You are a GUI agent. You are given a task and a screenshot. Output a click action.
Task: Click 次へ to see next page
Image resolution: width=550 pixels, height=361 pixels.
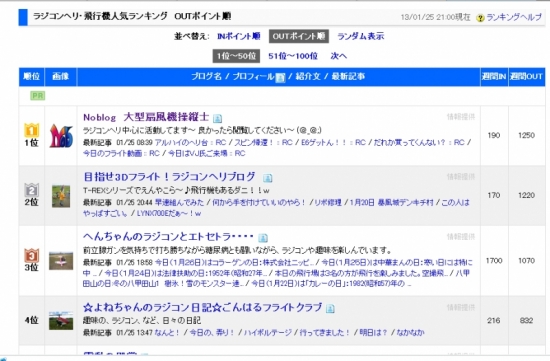(x=338, y=56)
